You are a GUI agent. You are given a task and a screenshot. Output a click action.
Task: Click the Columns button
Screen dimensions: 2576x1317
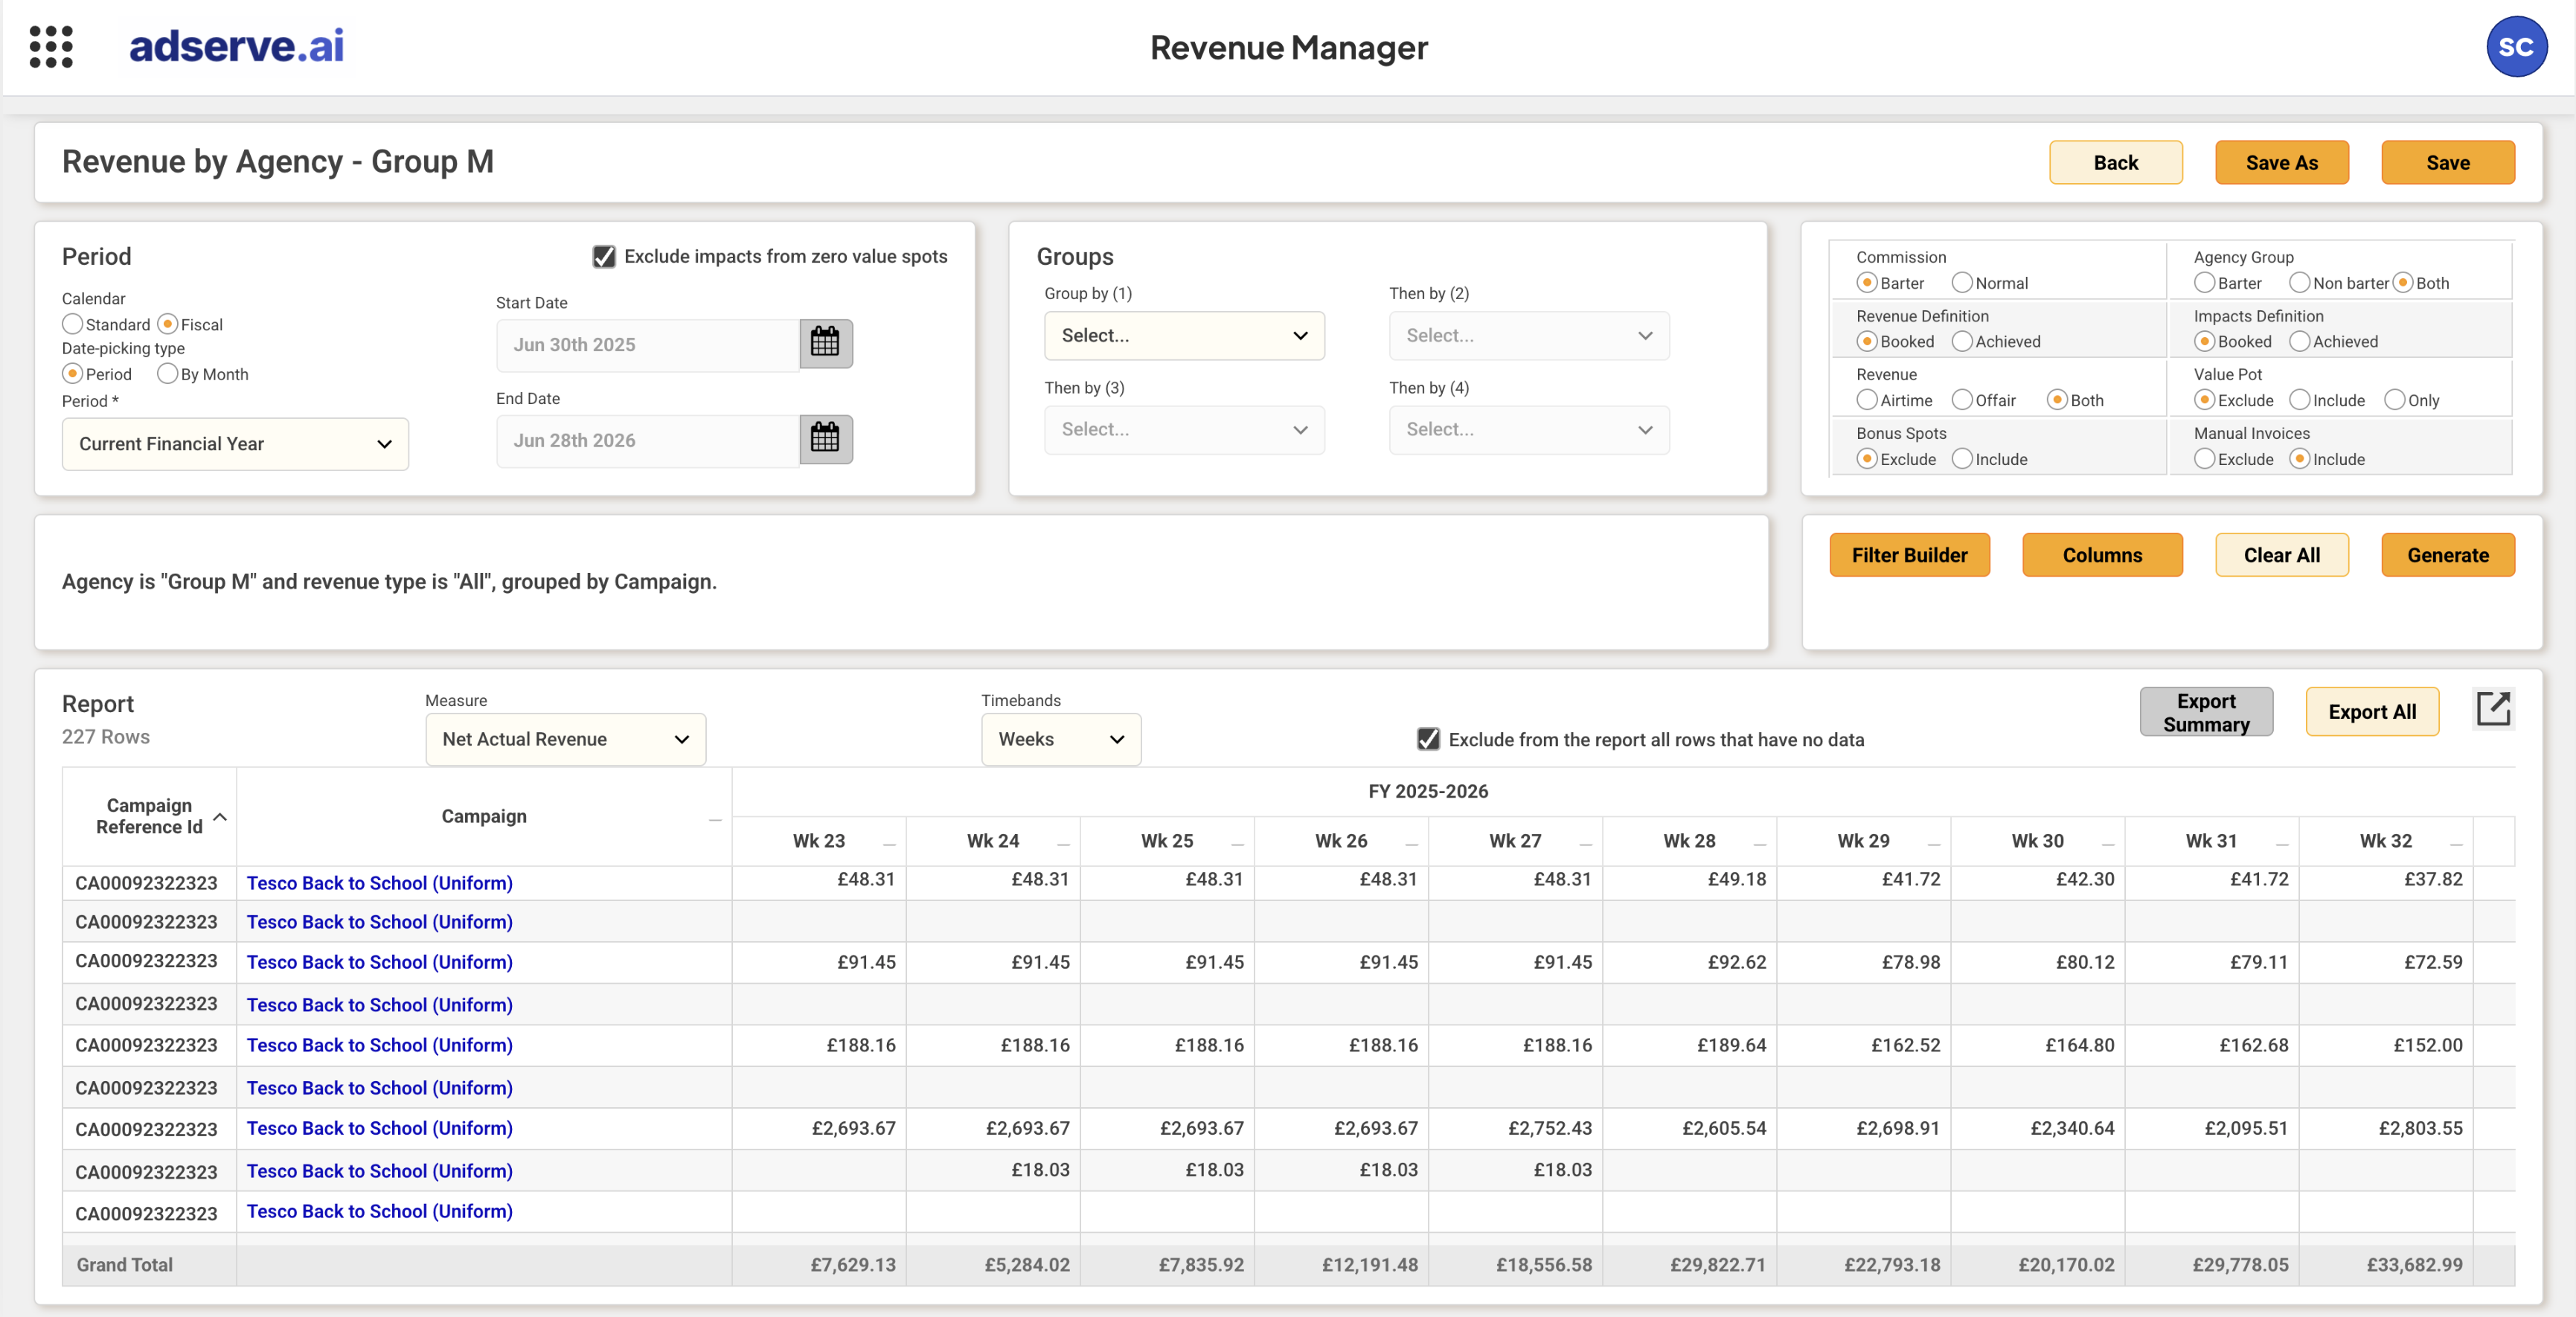click(x=2102, y=555)
